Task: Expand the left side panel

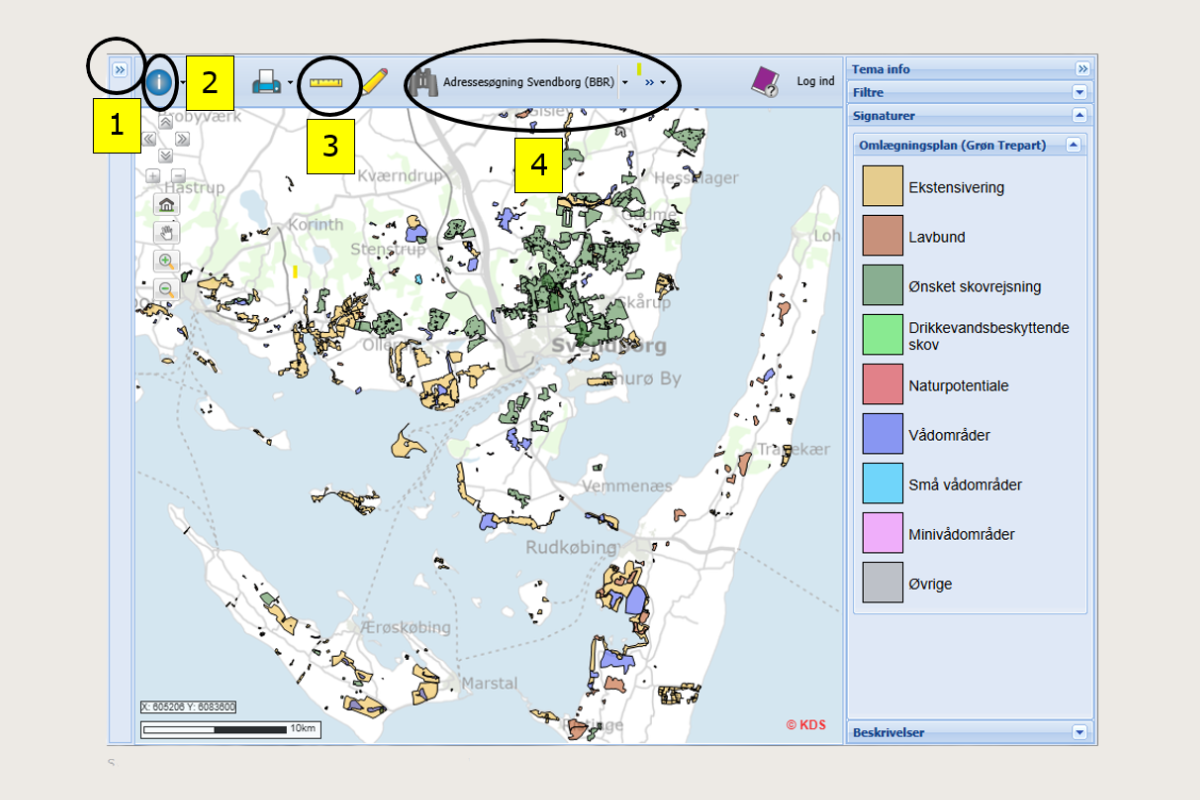Action: [x=119, y=70]
